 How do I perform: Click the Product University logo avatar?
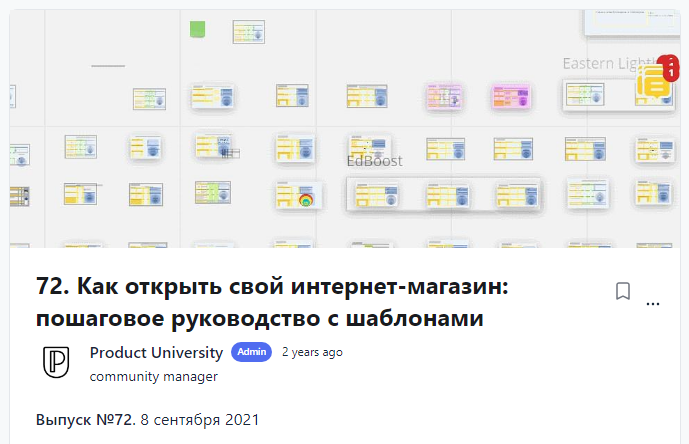click(x=55, y=363)
